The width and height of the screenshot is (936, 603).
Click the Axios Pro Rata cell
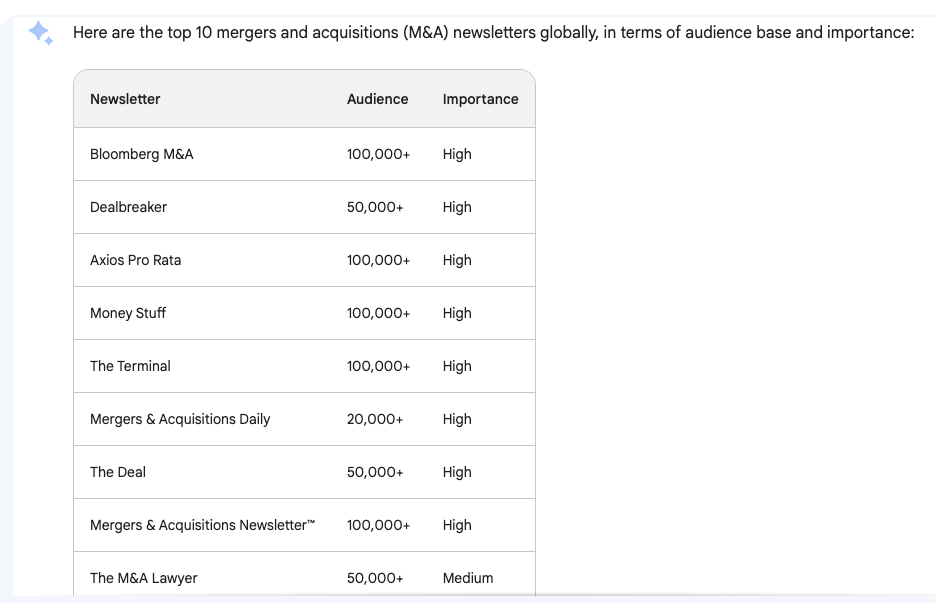pyautogui.click(x=136, y=260)
